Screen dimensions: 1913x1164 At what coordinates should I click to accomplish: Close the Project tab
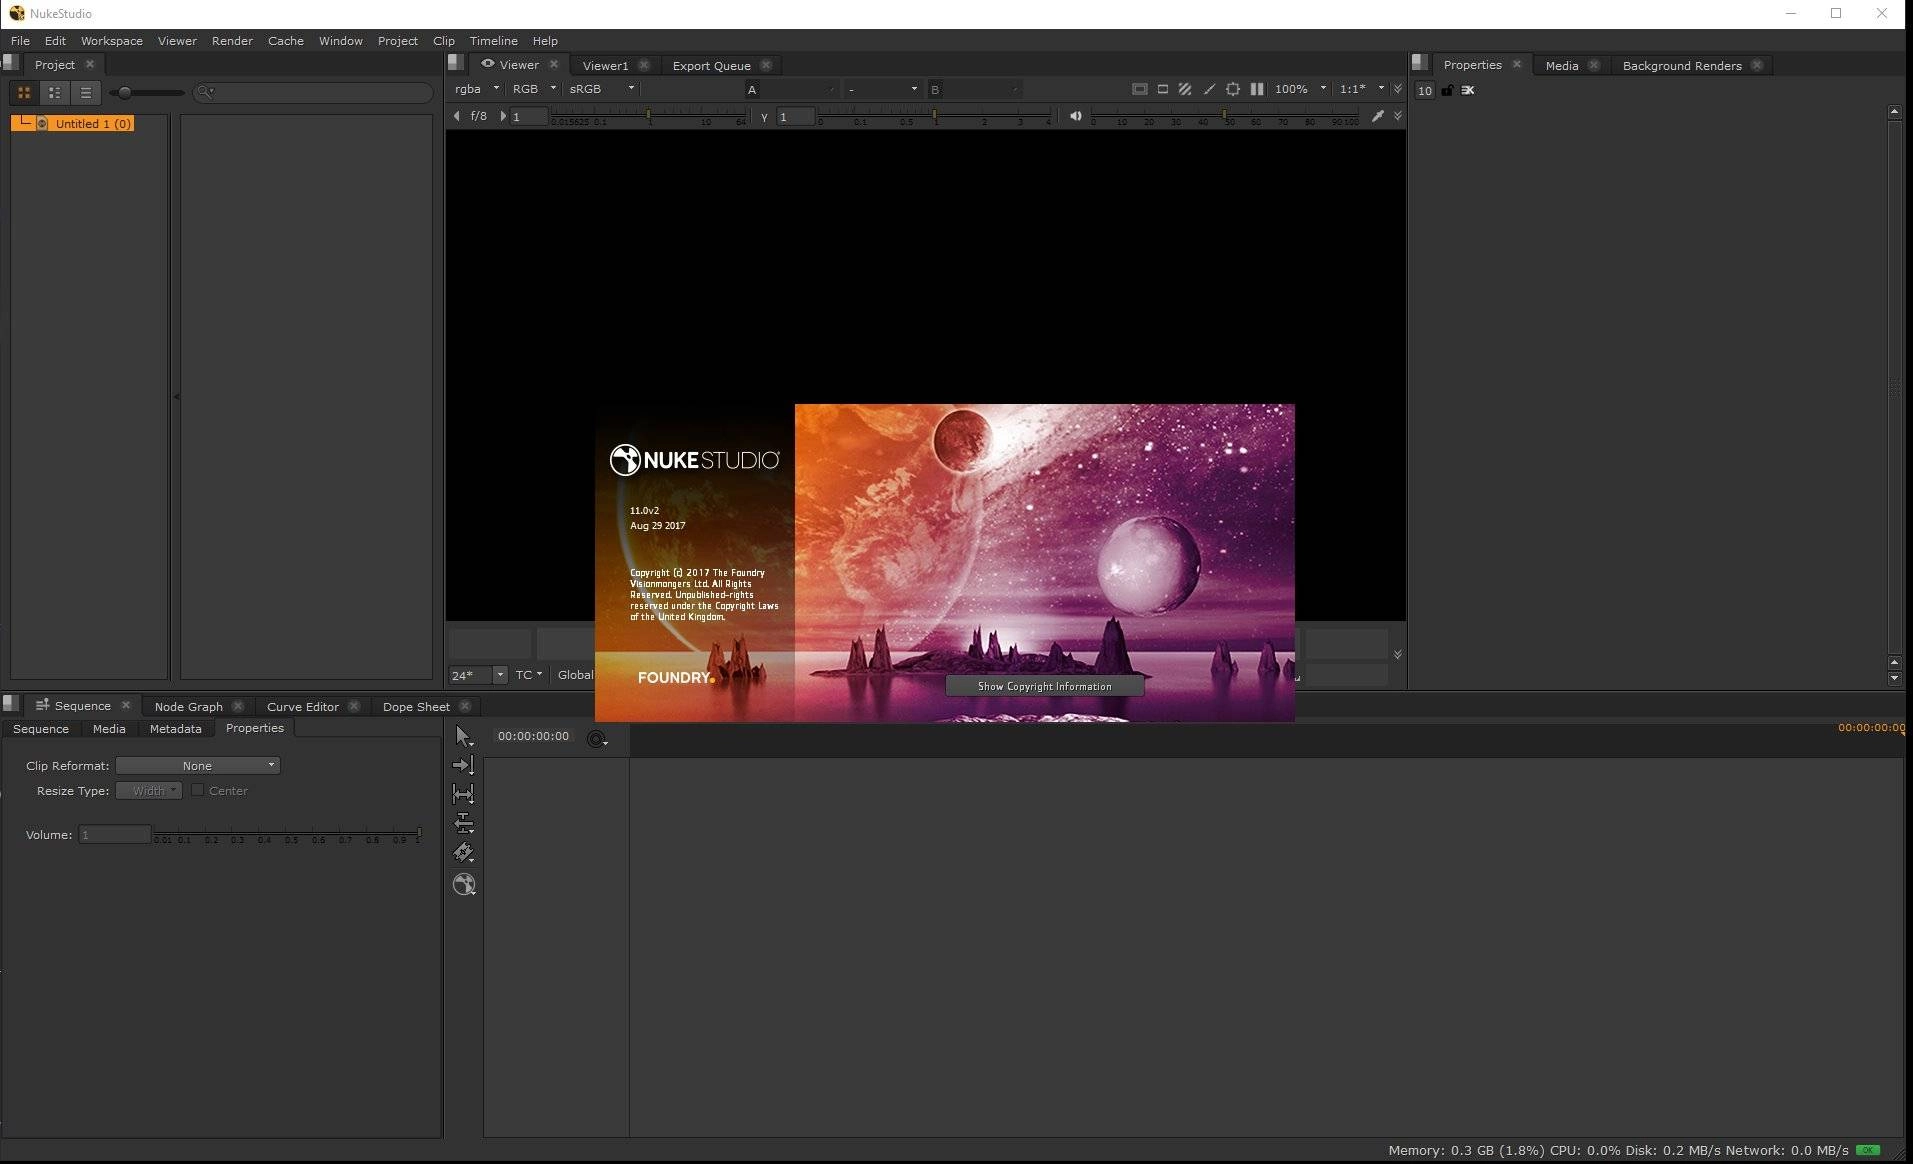click(89, 64)
